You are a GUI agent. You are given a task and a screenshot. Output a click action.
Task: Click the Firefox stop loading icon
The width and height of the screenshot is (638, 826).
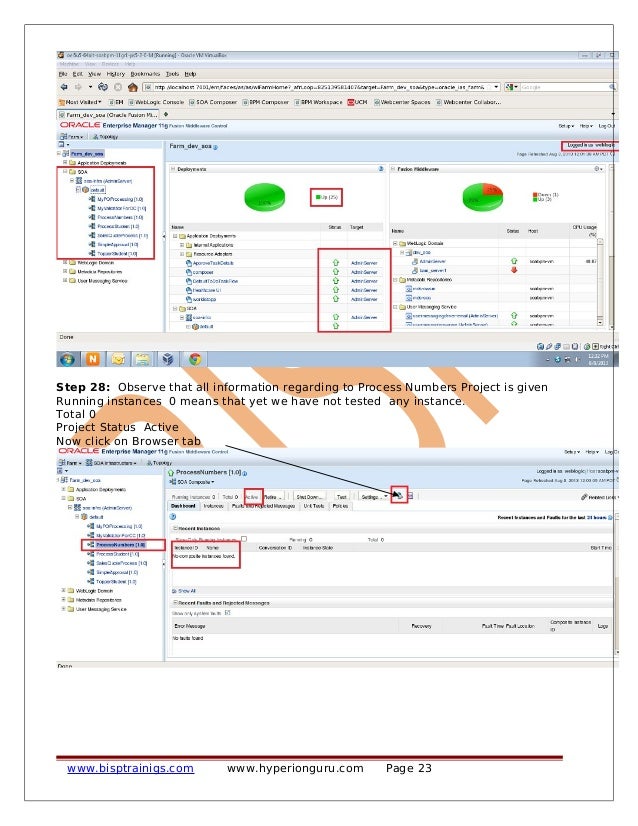(x=118, y=87)
